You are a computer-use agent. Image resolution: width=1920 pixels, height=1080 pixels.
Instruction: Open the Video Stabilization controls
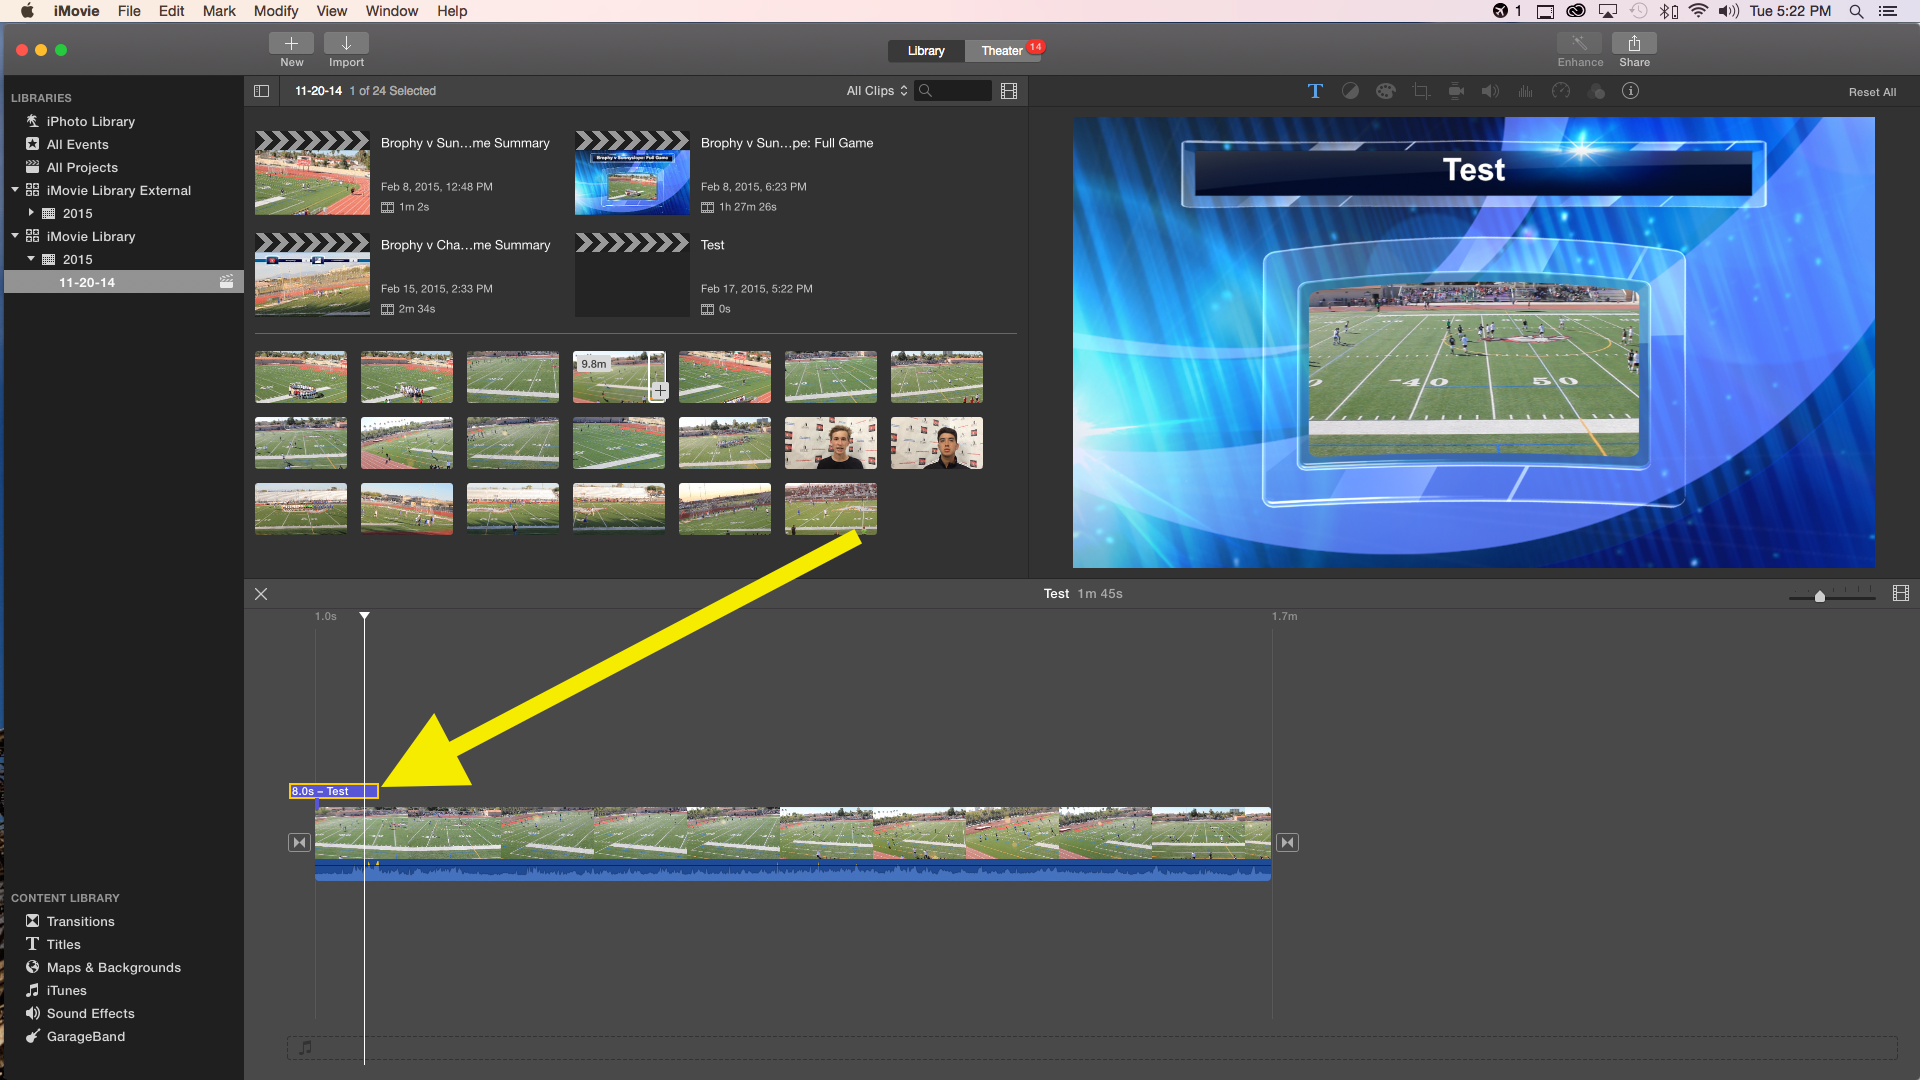tap(1456, 91)
